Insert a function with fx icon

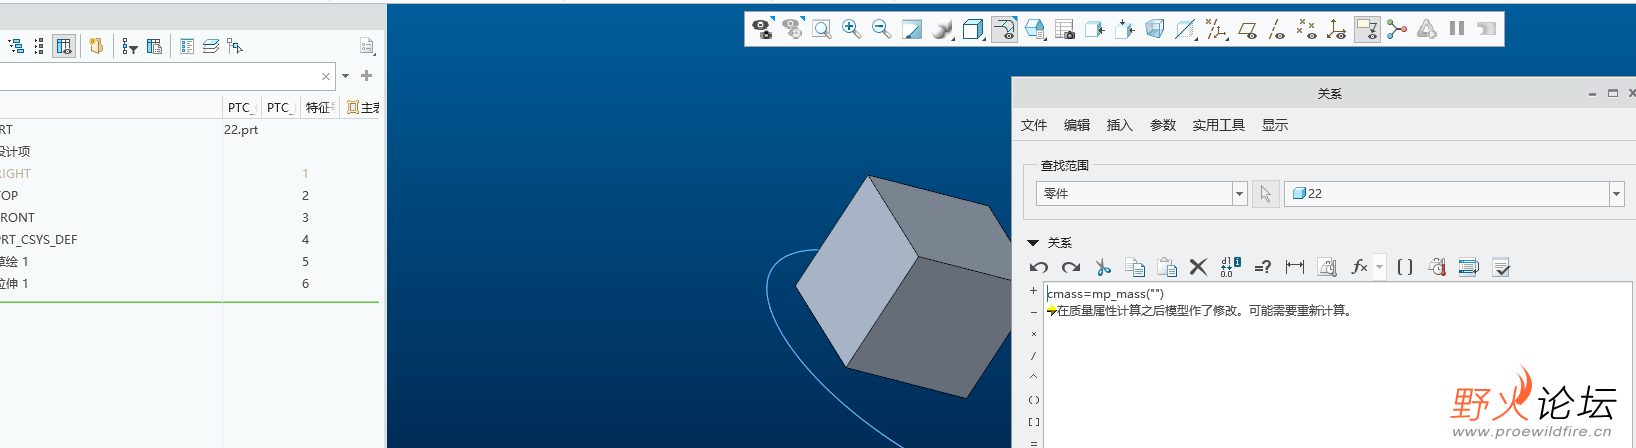point(1359,267)
